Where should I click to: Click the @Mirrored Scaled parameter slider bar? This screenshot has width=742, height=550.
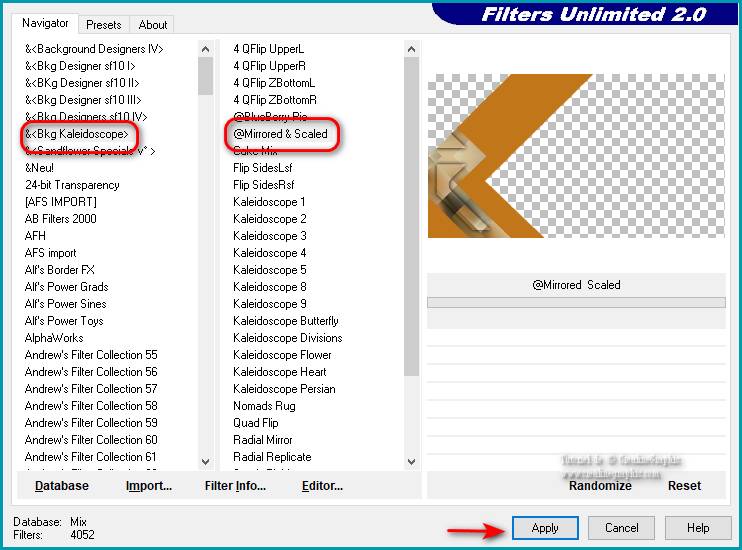pos(576,302)
